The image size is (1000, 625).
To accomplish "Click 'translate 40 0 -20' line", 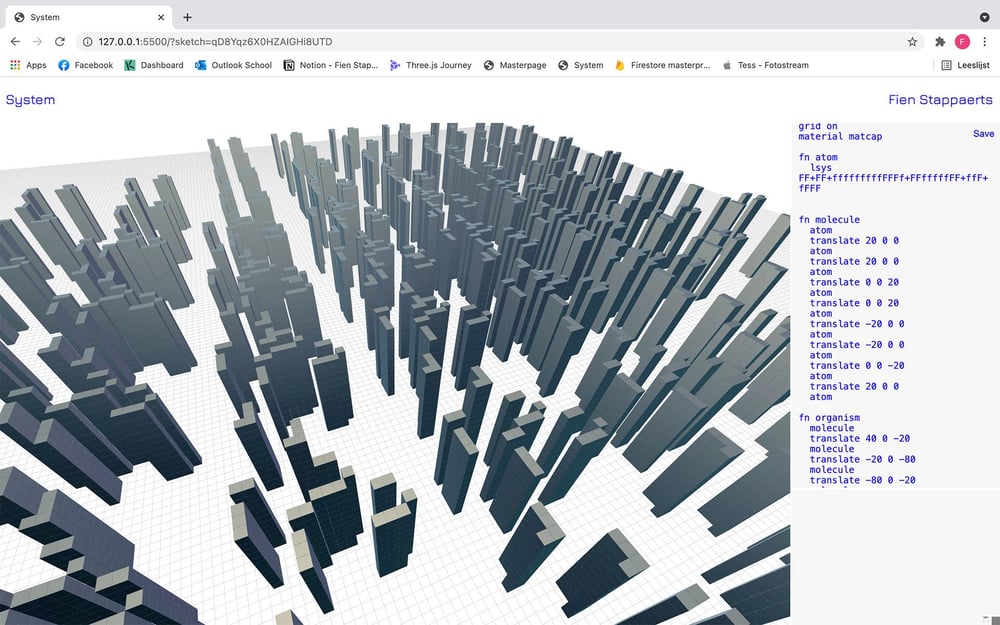I will [x=860, y=439].
